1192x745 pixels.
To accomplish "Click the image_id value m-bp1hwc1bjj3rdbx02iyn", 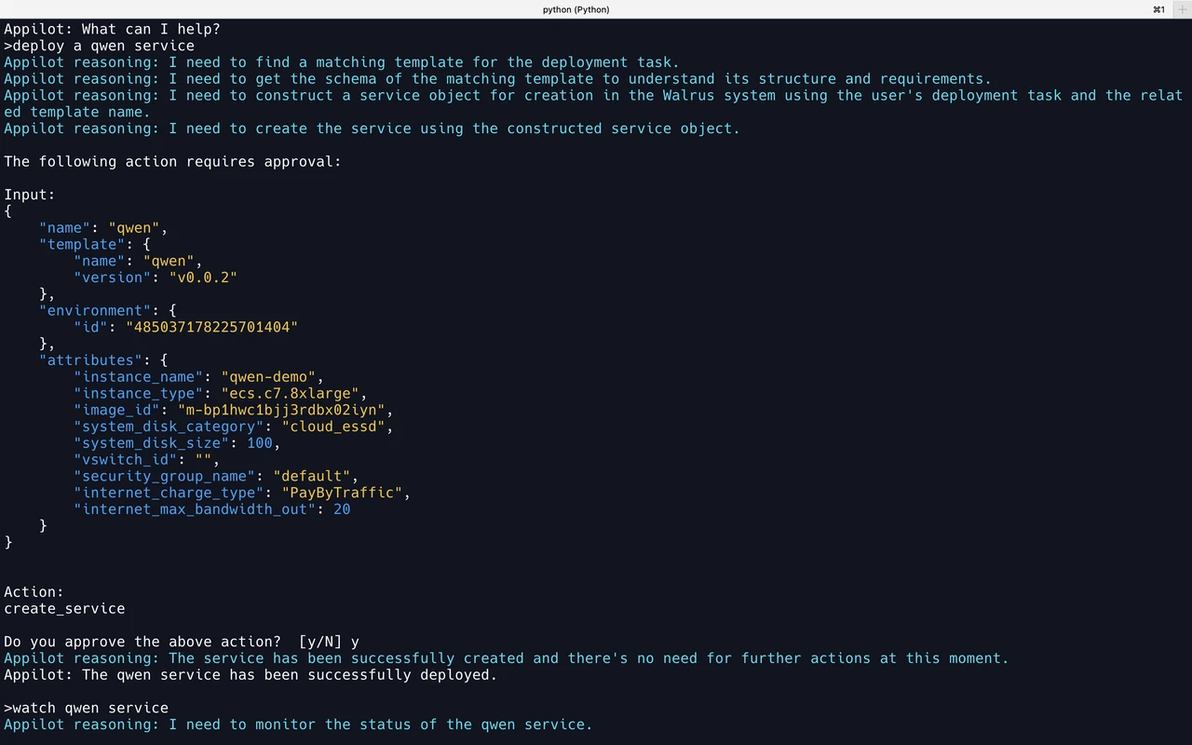I will [x=281, y=410].
